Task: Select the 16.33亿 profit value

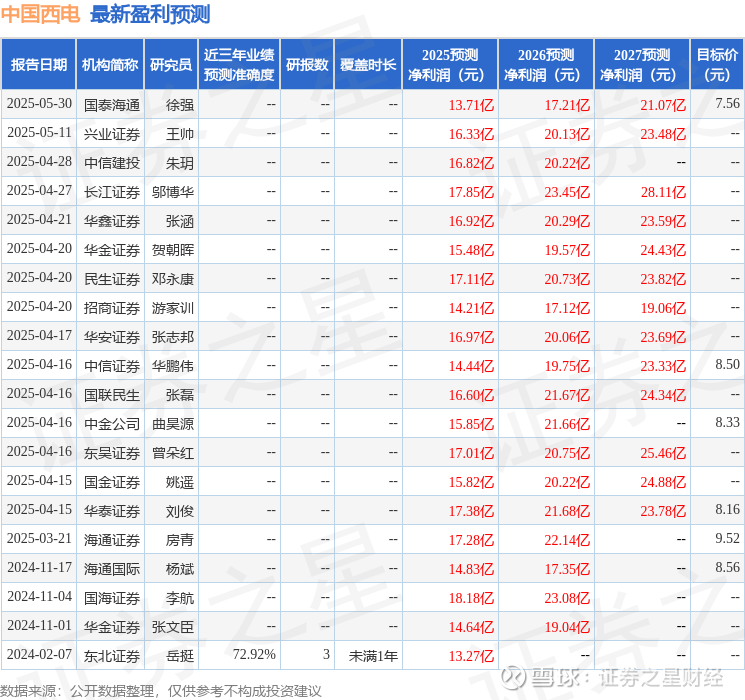Action: [471, 134]
